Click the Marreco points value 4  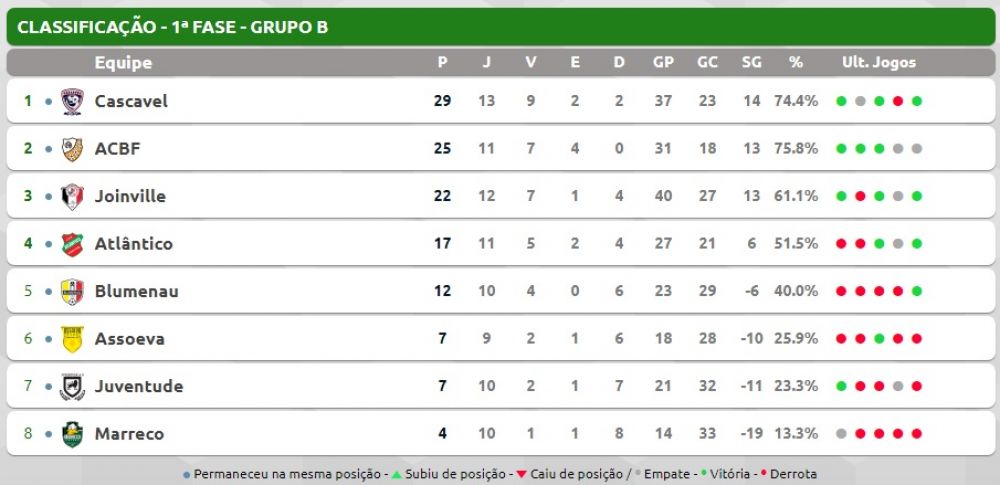click(442, 434)
